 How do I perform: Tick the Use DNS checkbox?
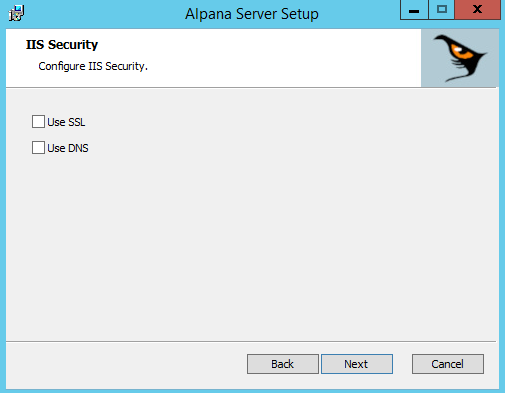pos(38,147)
